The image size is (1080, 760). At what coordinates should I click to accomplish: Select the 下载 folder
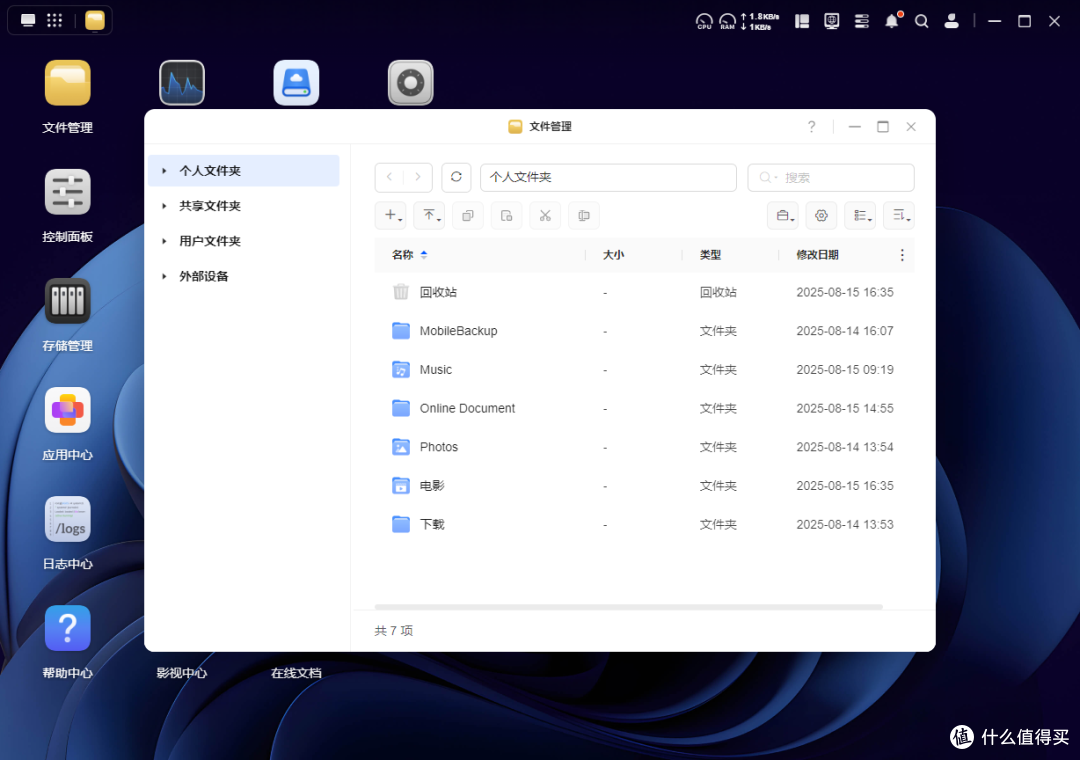644,524
